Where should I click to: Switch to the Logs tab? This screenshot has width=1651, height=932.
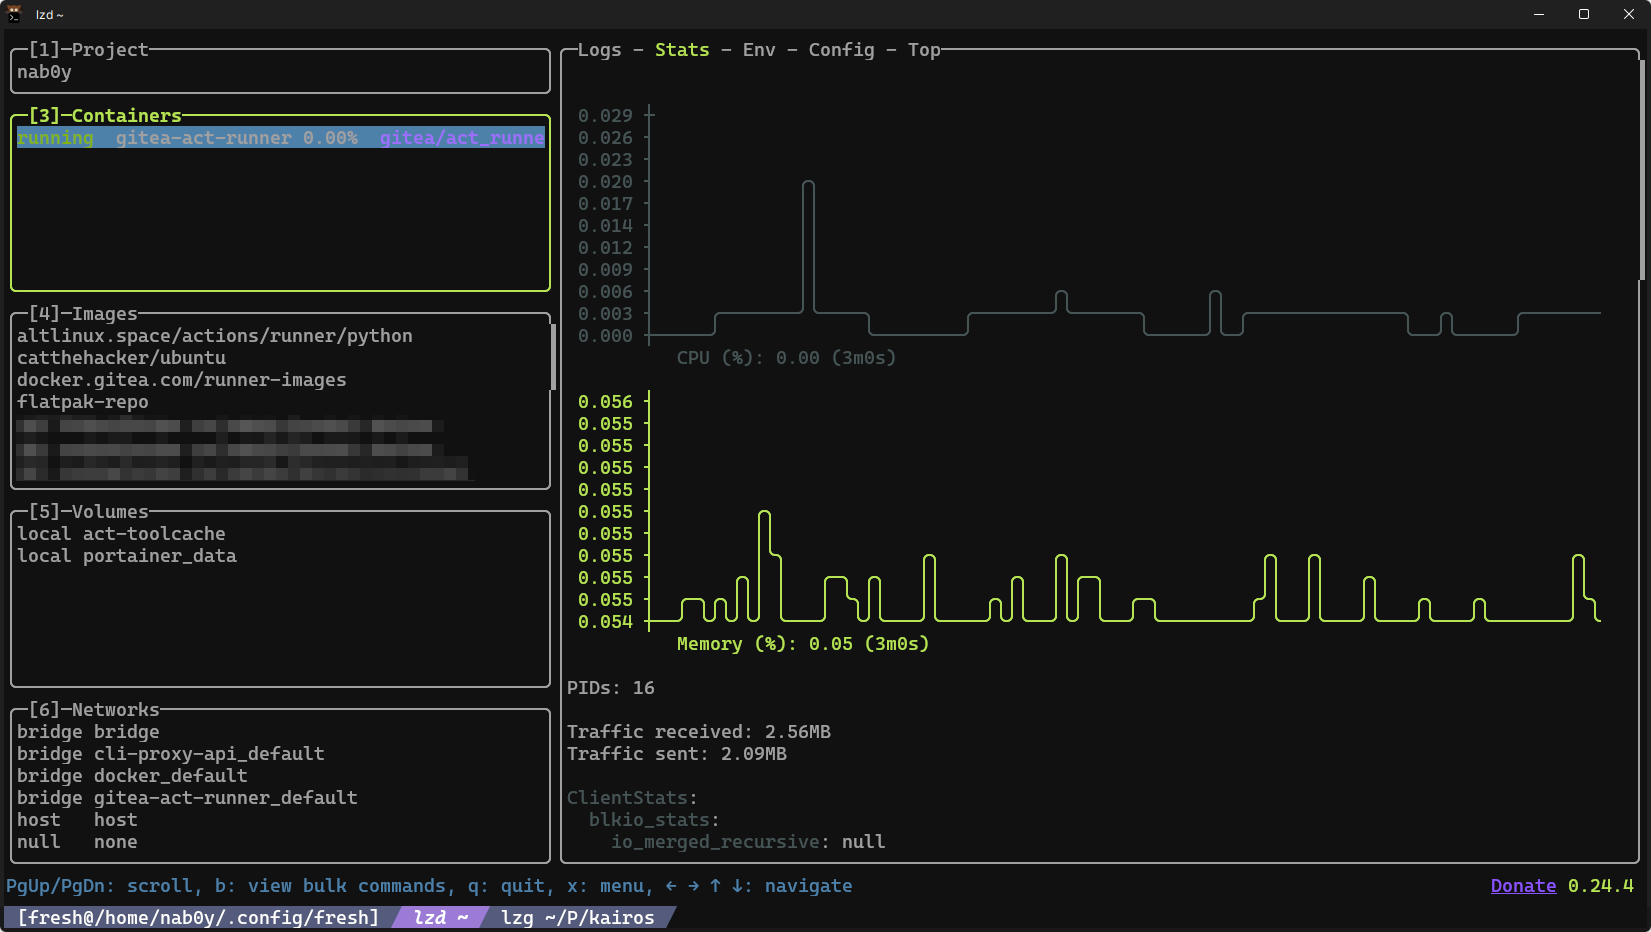point(599,50)
